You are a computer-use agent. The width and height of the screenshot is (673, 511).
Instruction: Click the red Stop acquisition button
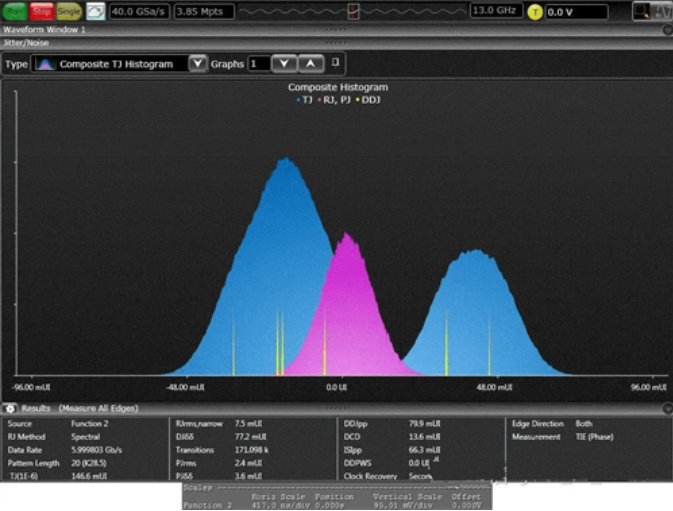42,11
